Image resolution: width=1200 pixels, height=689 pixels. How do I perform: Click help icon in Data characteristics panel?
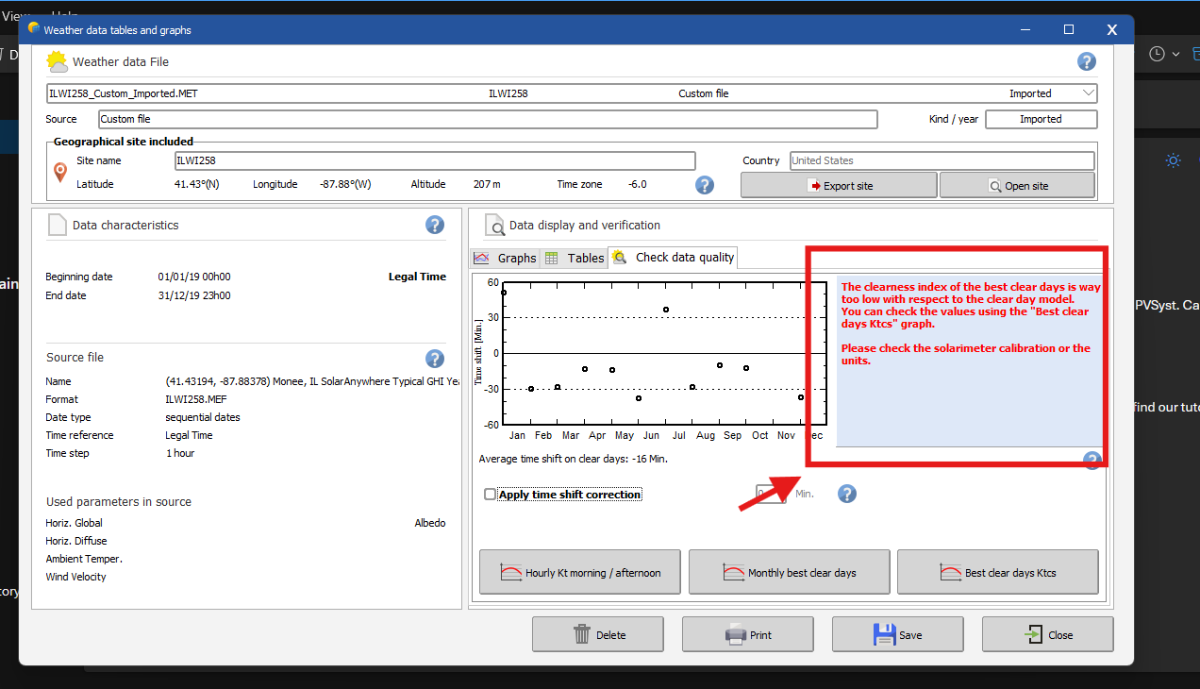coord(435,225)
